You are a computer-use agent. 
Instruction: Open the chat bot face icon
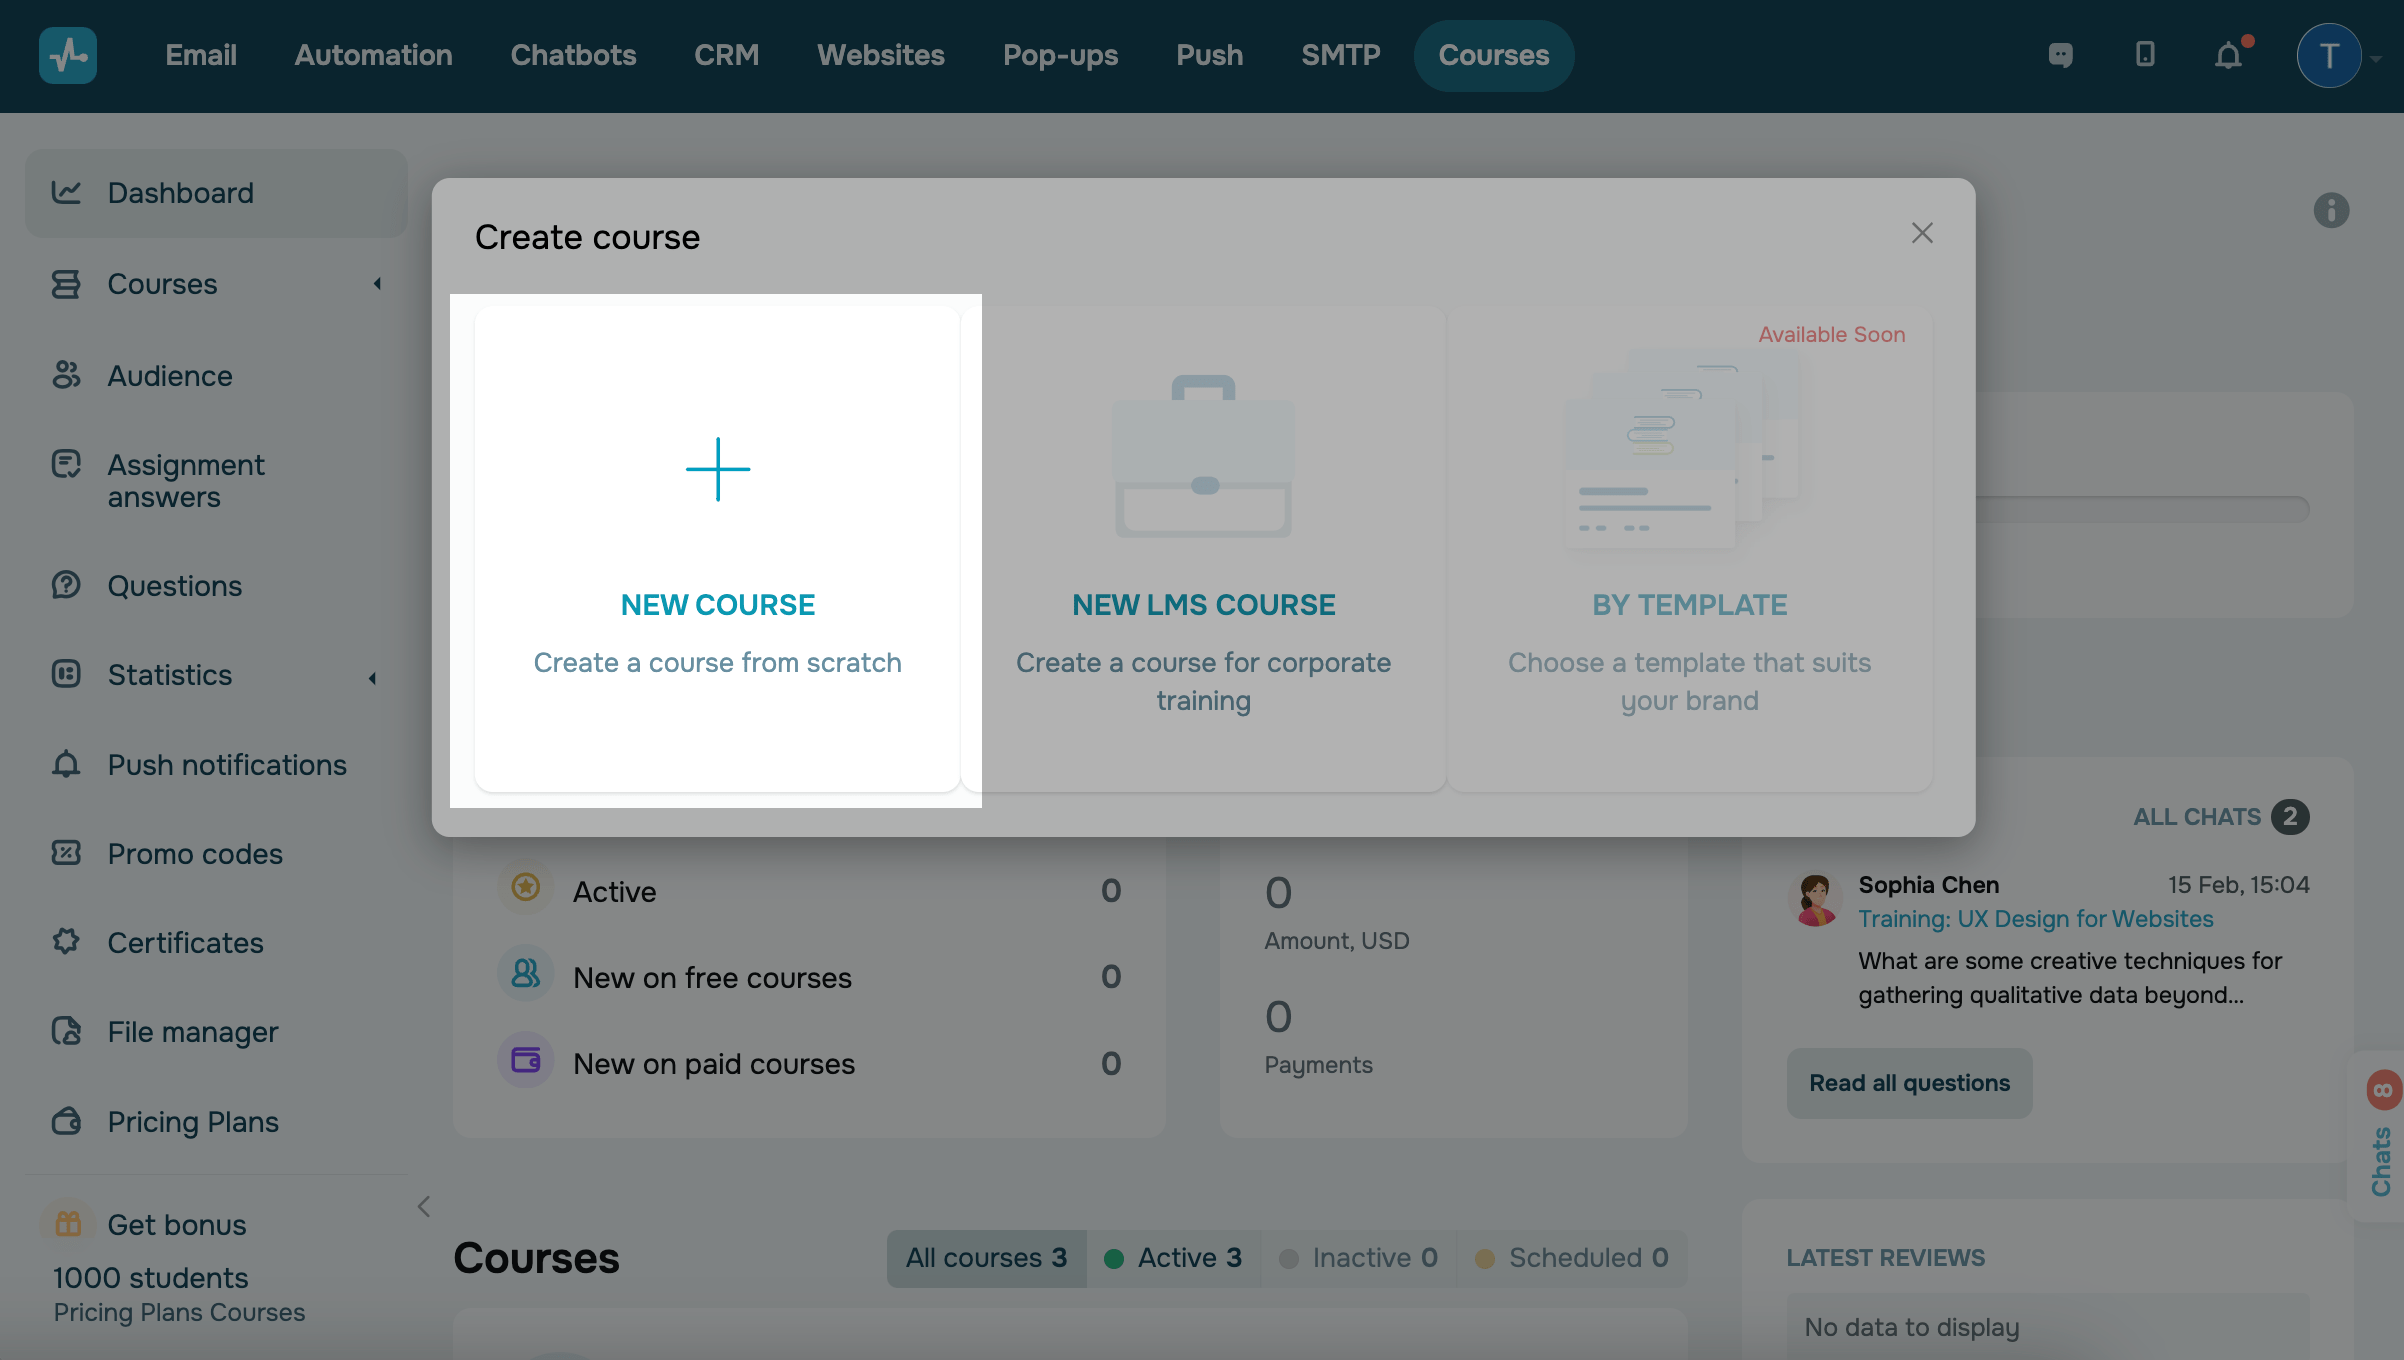point(2060,55)
